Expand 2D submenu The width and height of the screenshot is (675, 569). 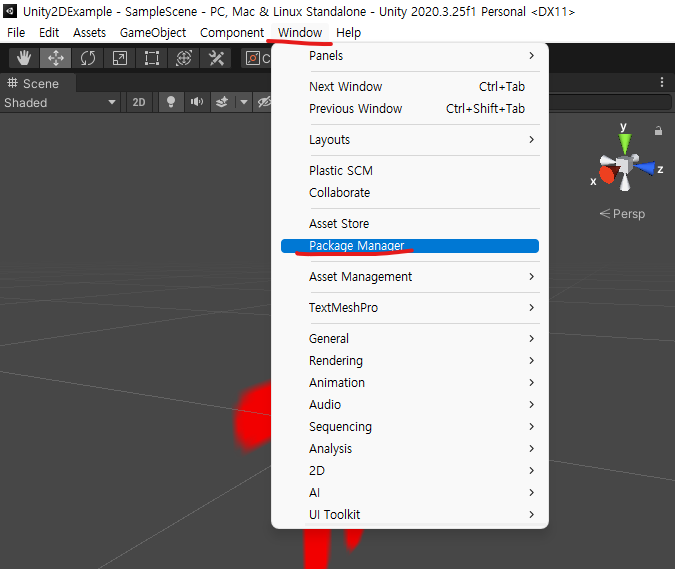coord(410,470)
